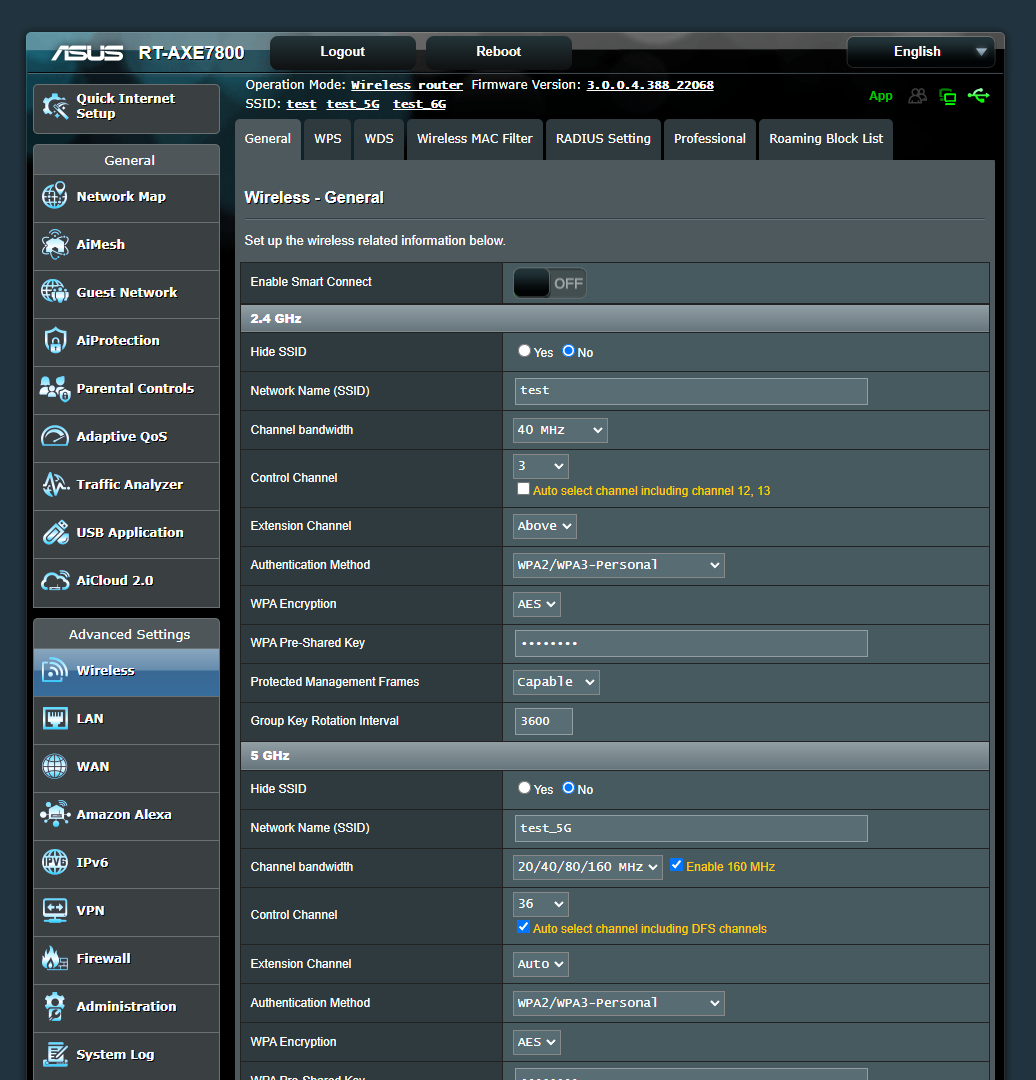Image resolution: width=1036 pixels, height=1080 pixels.
Task: Open the Roaming Block List tab
Action: pos(826,139)
